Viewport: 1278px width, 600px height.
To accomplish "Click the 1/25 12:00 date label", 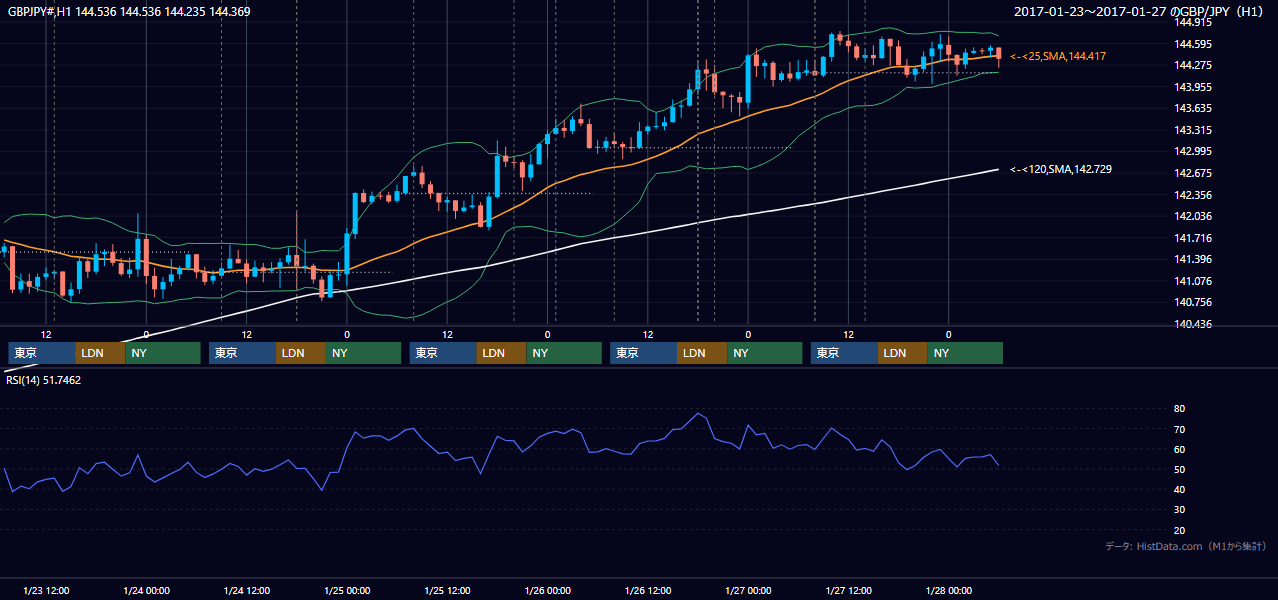I will tap(447, 591).
